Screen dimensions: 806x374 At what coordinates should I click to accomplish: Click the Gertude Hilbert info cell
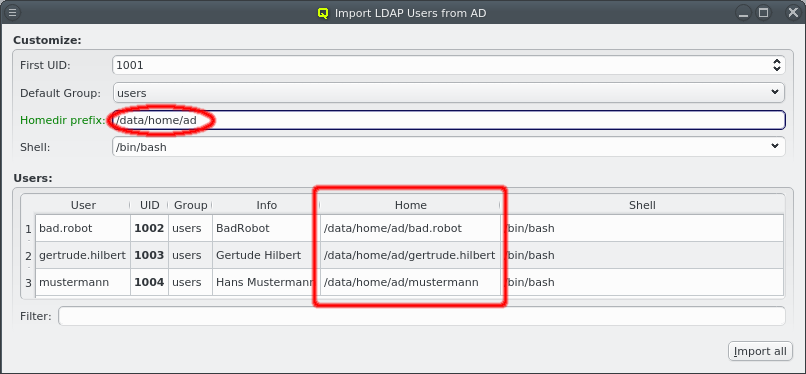coord(266,255)
